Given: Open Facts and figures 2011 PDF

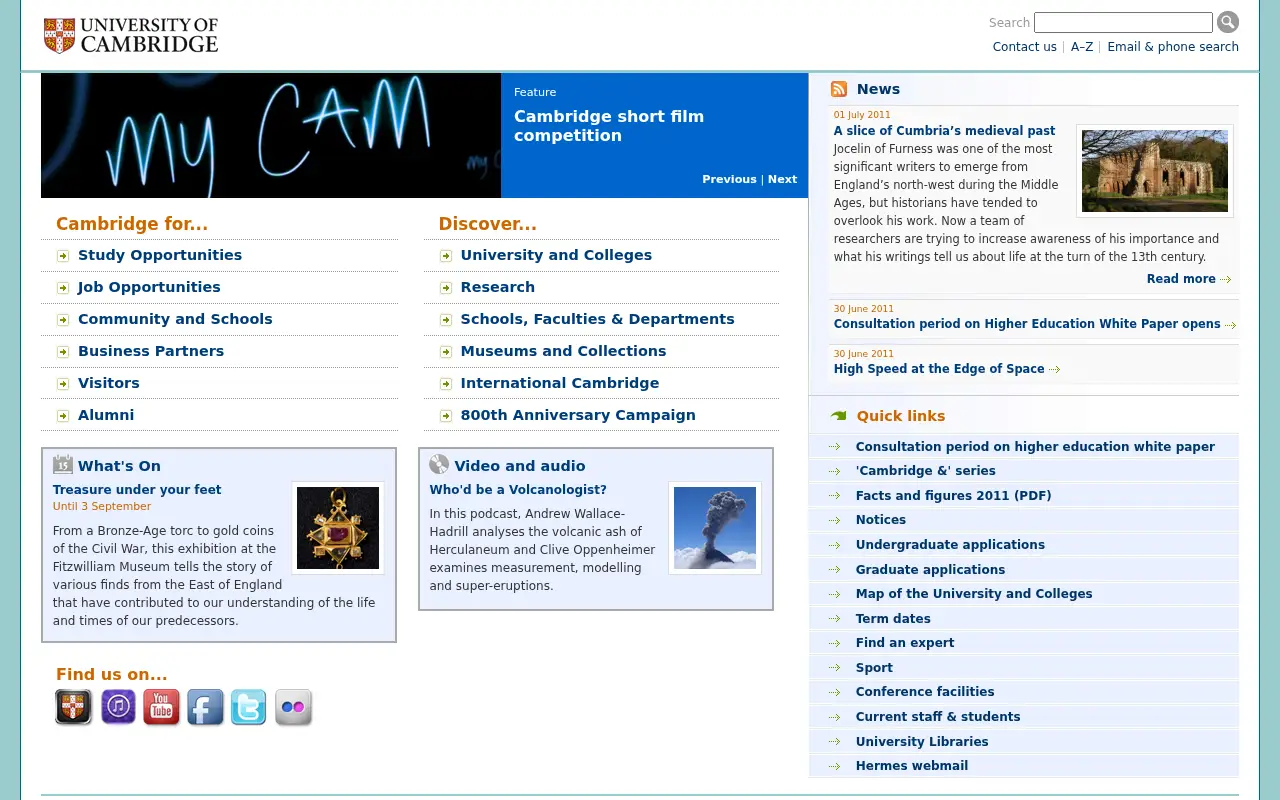Looking at the screenshot, I should coord(954,496).
